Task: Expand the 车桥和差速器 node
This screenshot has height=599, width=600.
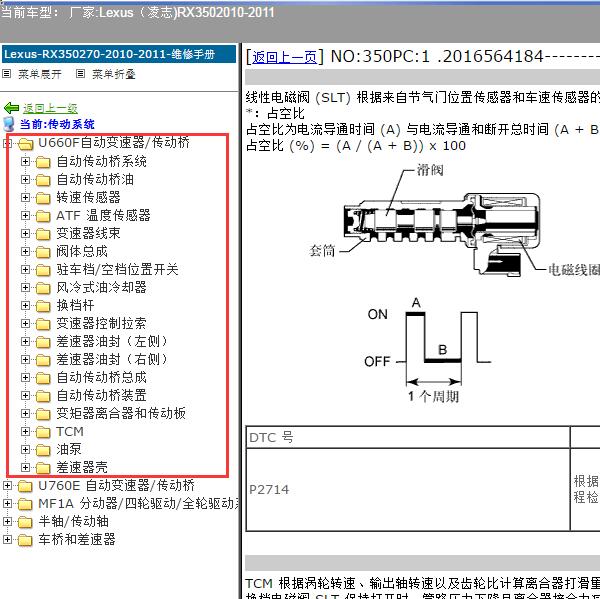Action: tap(7, 540)
